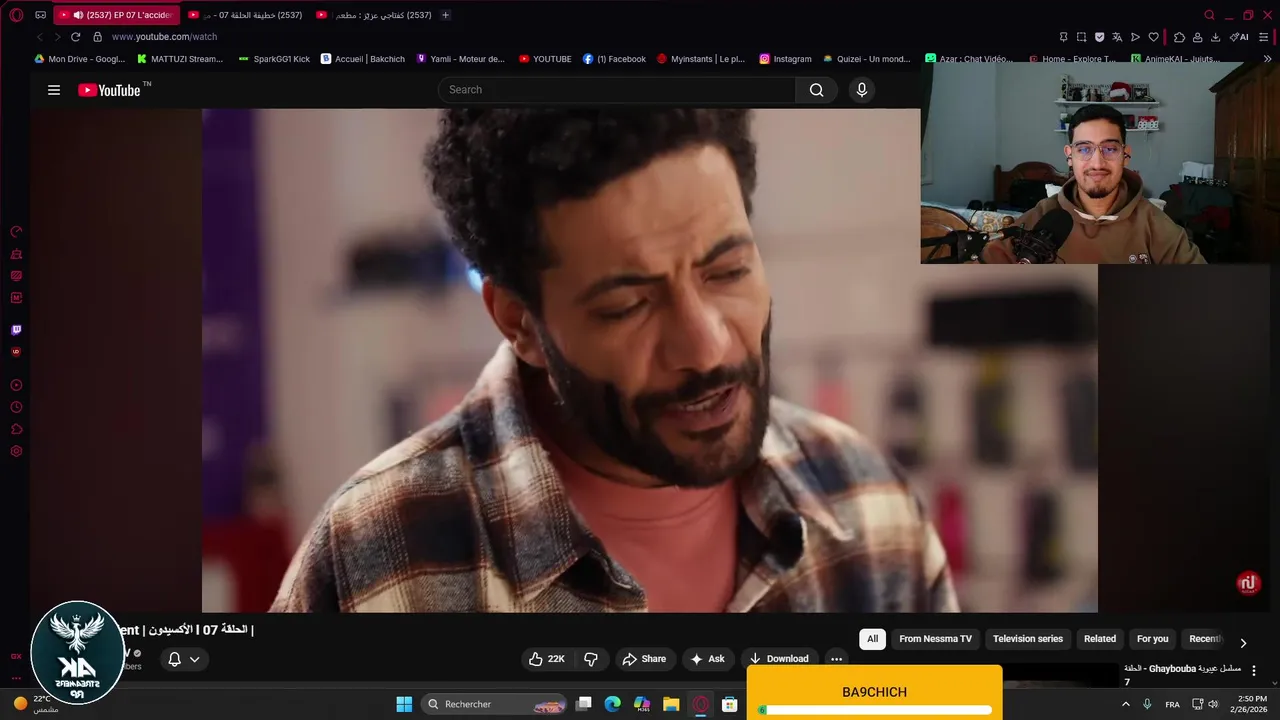
Task: Open Opera GX main menu logo
Action: coord(16,15)
